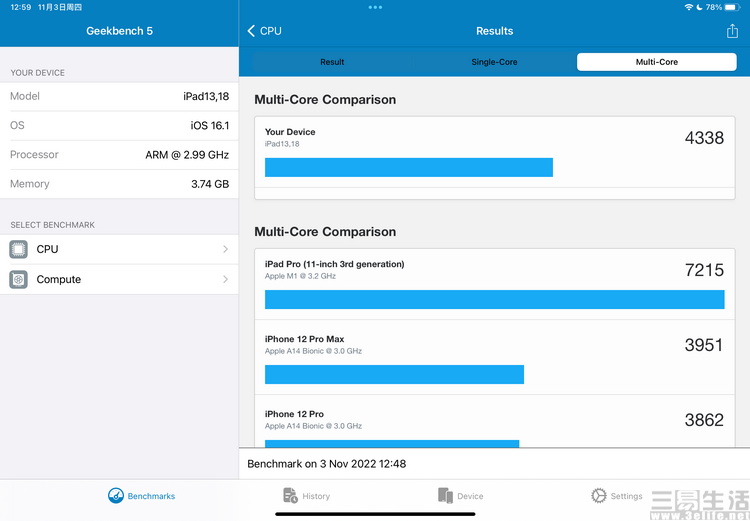Tap Your Device score 4338
Viewport: 750px width, 521px height.
[704, 138]
